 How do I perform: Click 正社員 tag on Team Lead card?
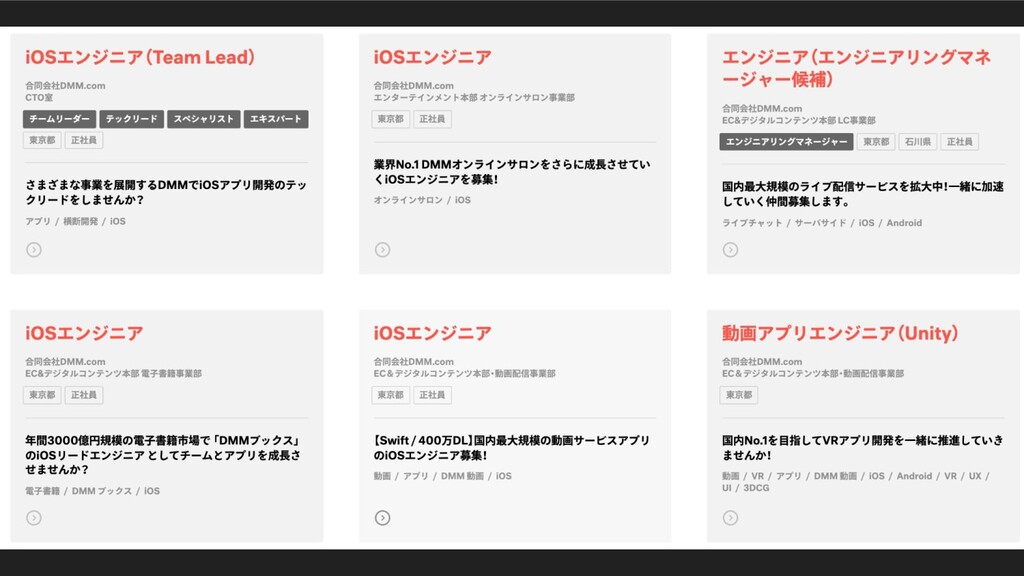84,140
